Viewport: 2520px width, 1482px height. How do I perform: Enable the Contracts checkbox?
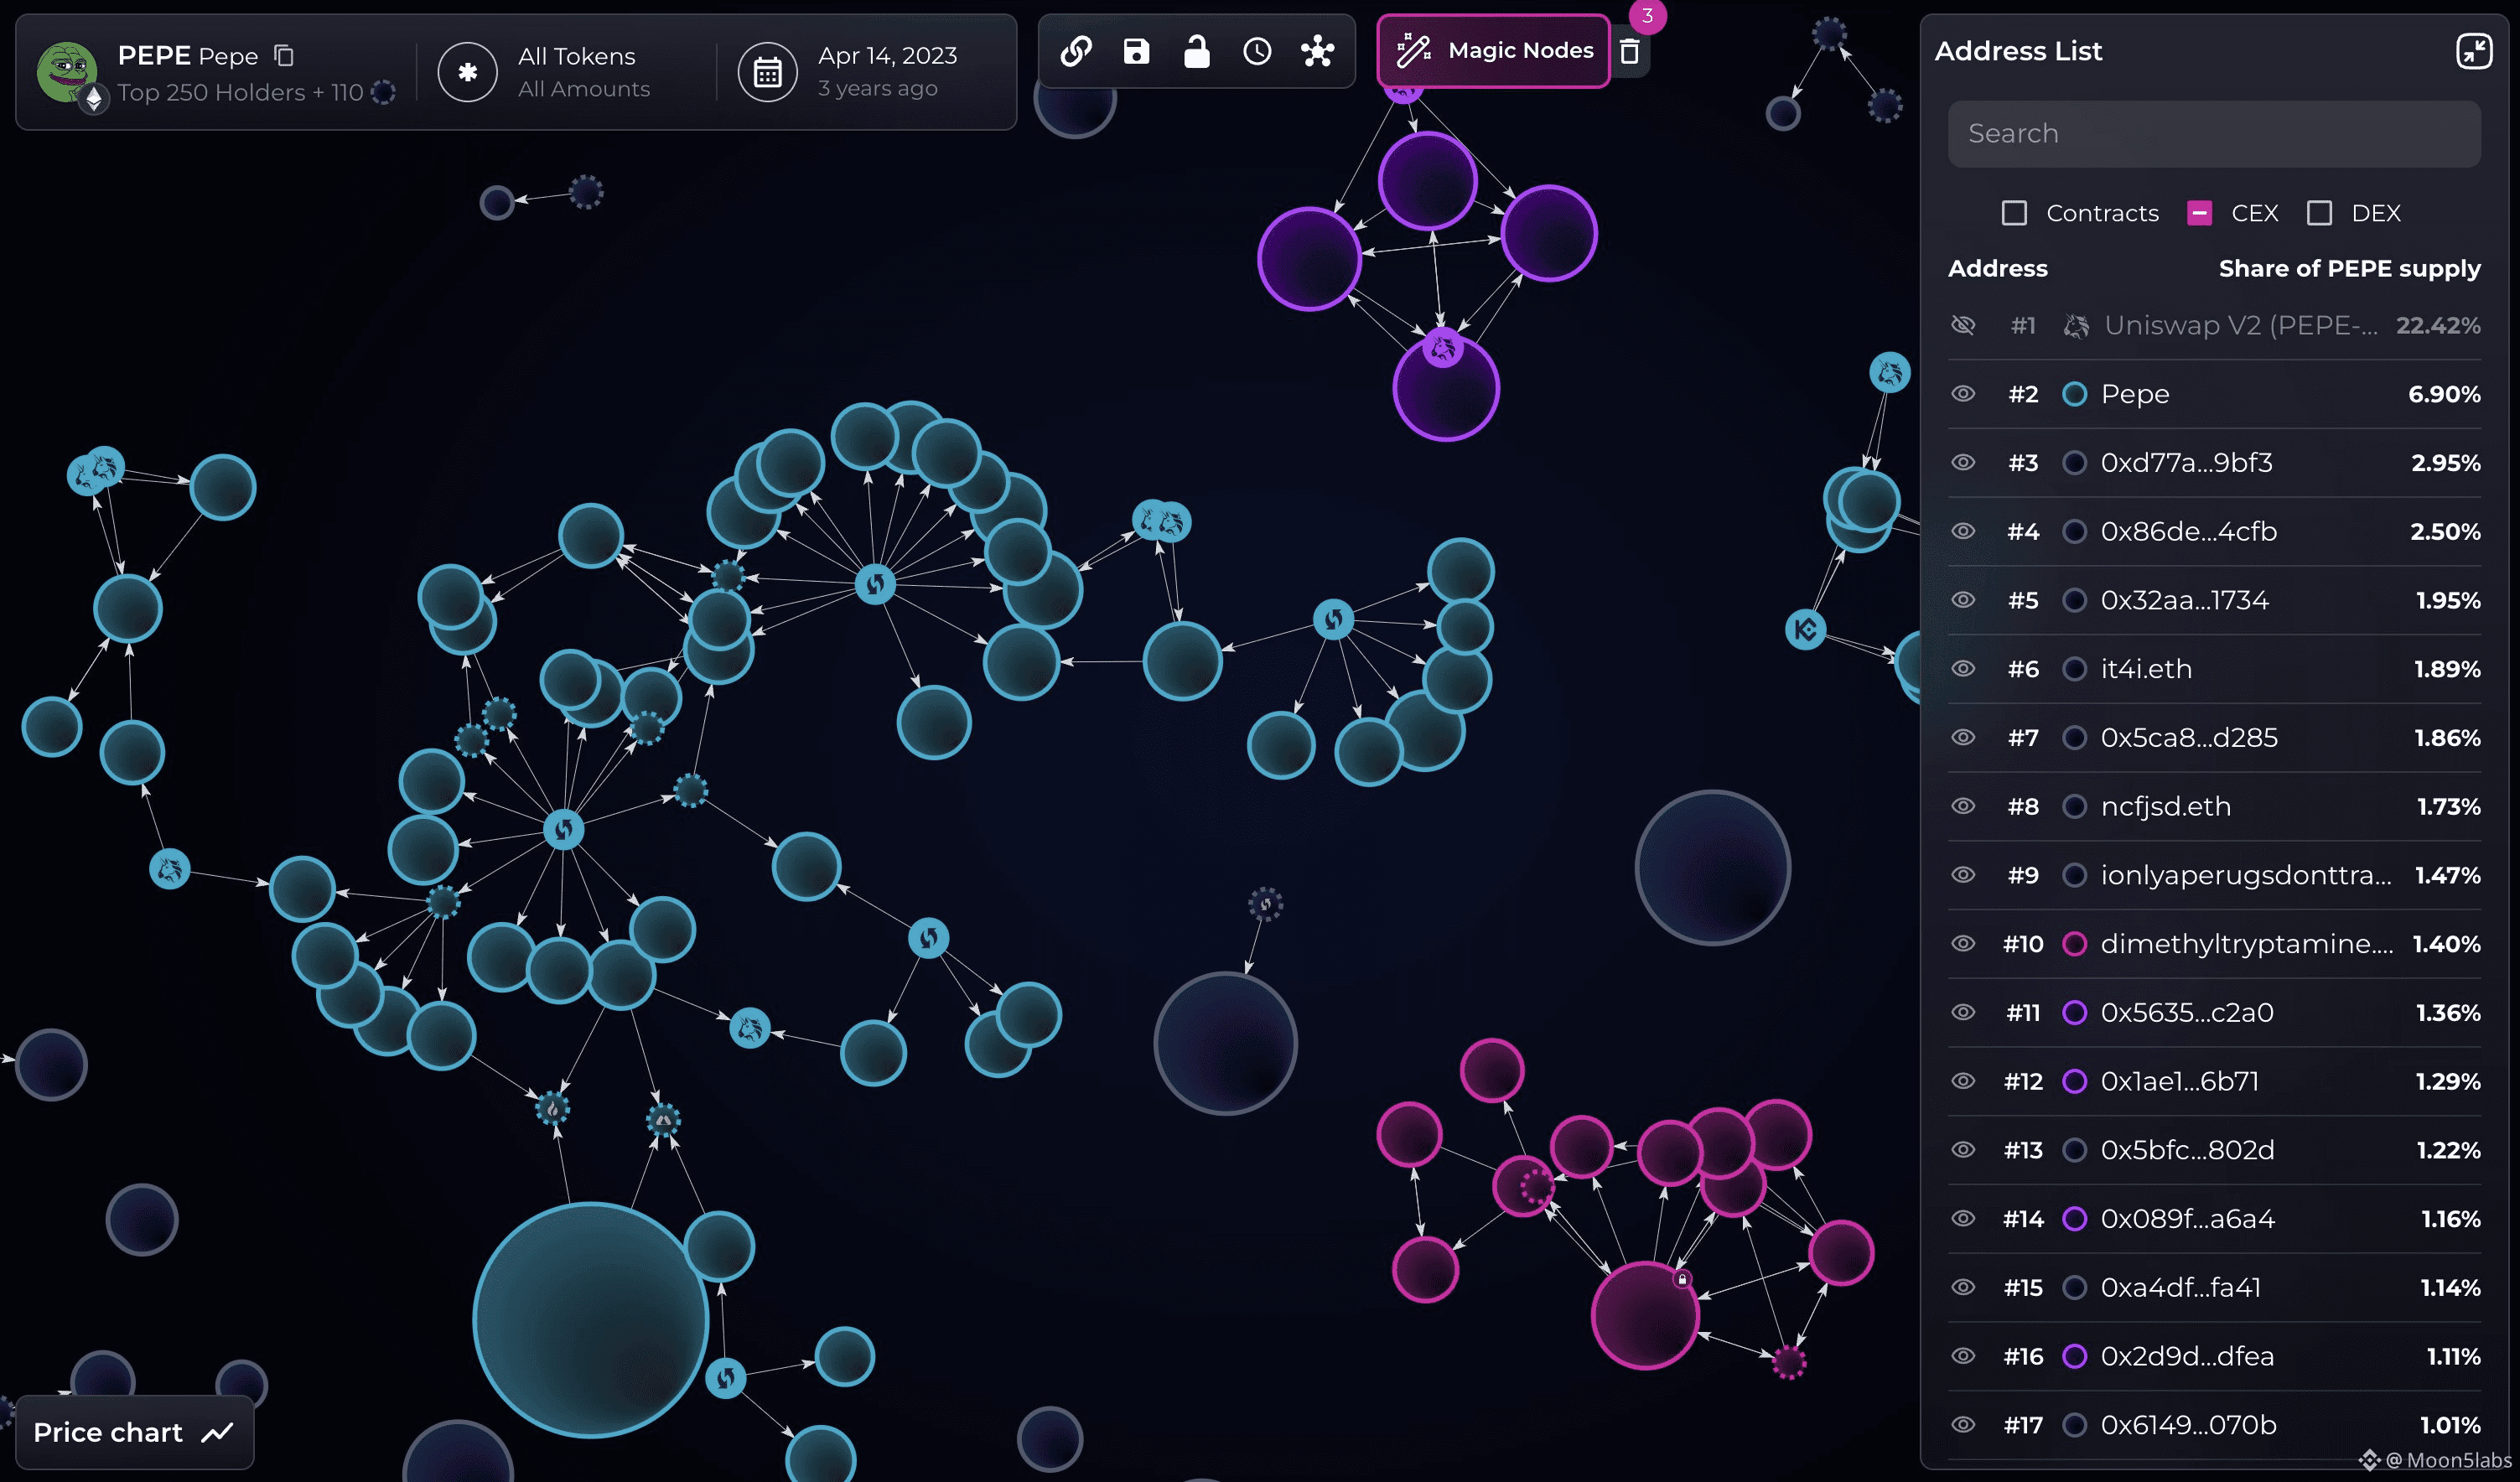[2014, 213]
